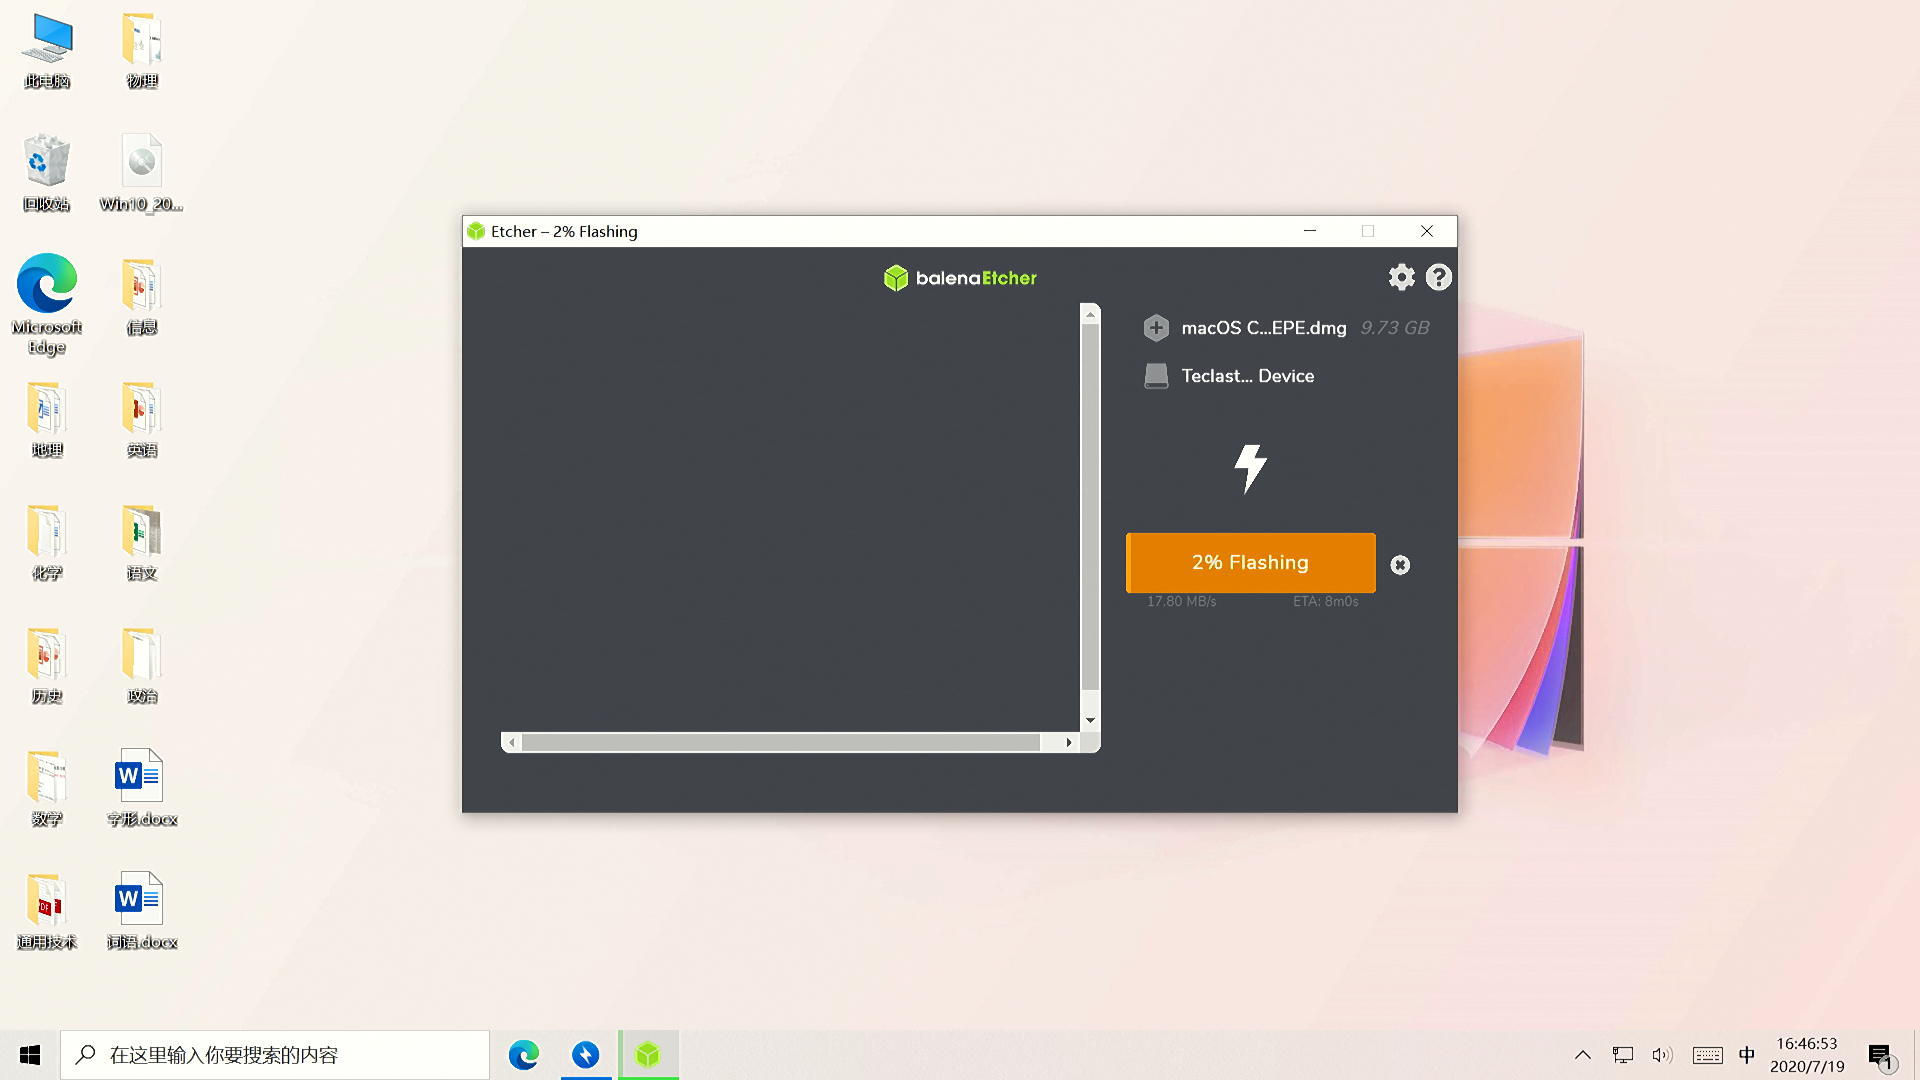Expand hidden system tray icons chevron
Image resolution: width=1920 pixels, height=1080 pixels.
click(x=1583, y=1055)
